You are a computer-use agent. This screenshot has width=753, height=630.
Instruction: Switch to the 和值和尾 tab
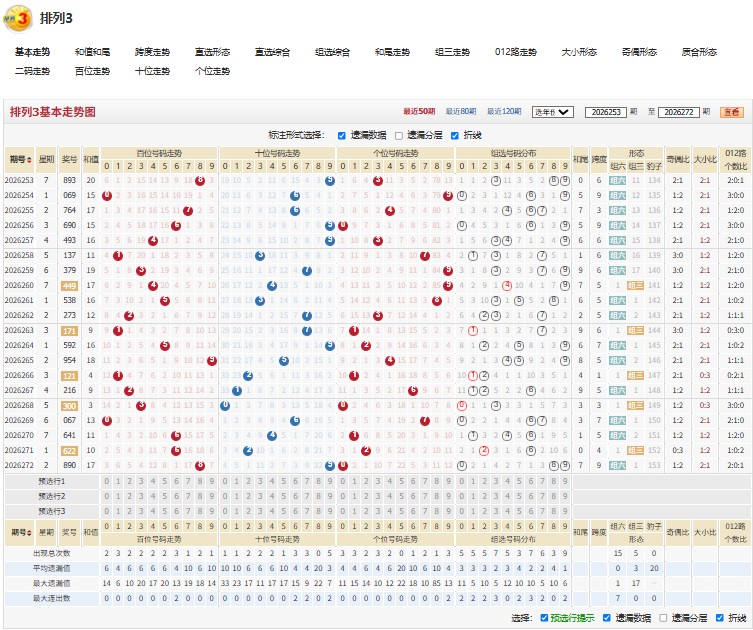(x=92, y=52)
